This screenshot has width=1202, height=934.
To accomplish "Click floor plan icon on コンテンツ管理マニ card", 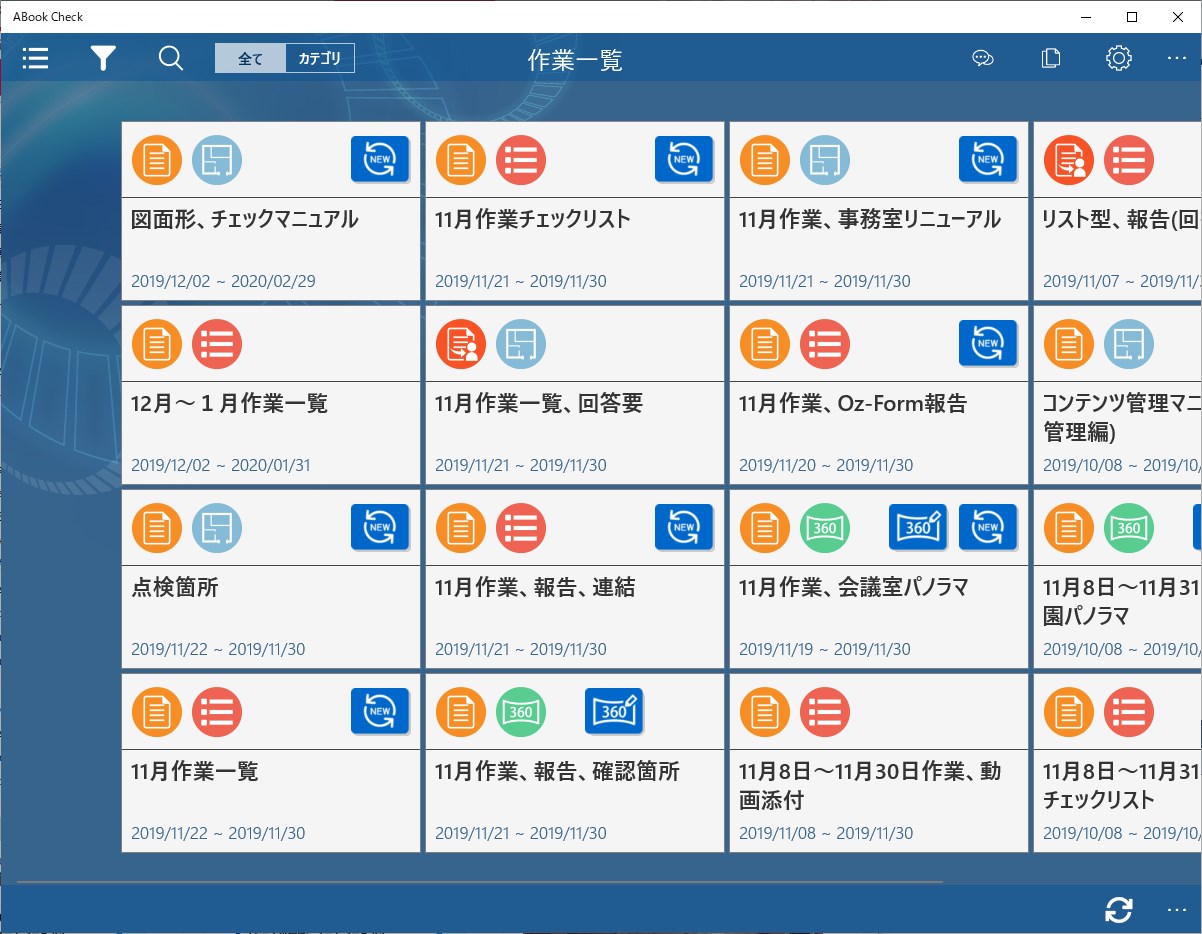I will [1129, 344].
